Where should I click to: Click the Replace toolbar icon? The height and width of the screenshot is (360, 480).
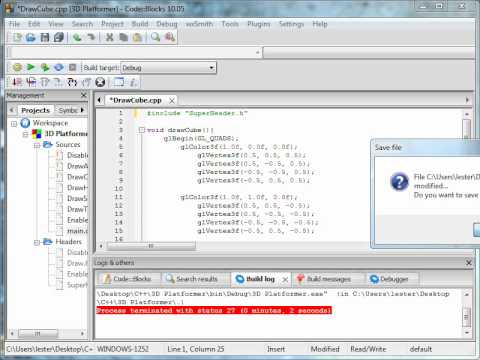click(170, 37)
